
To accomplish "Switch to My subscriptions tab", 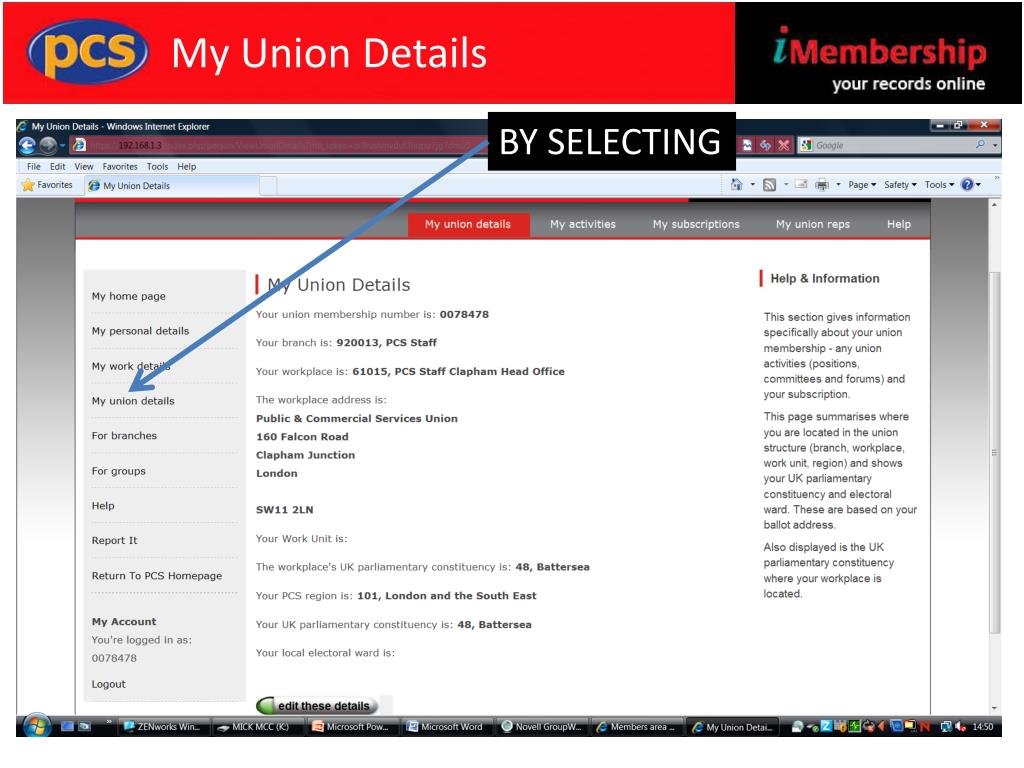I will click(696, 224).
